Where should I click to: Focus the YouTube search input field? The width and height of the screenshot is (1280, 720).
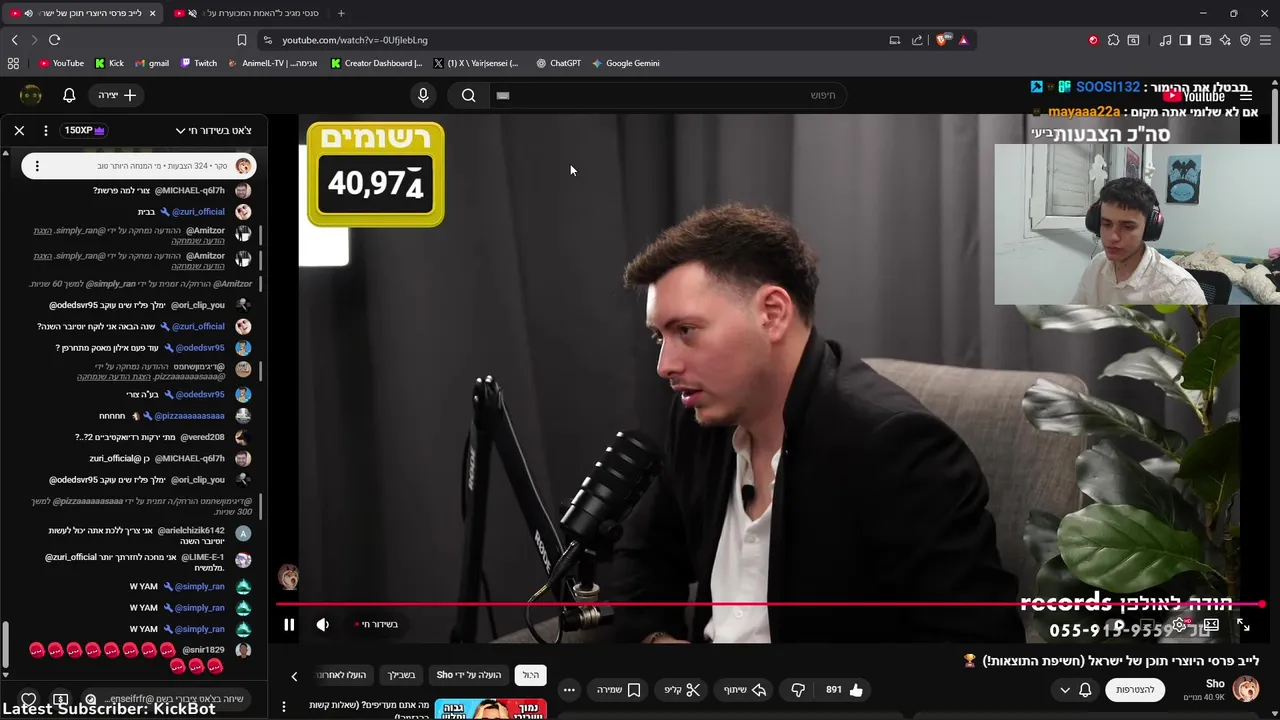click(666, 95)
